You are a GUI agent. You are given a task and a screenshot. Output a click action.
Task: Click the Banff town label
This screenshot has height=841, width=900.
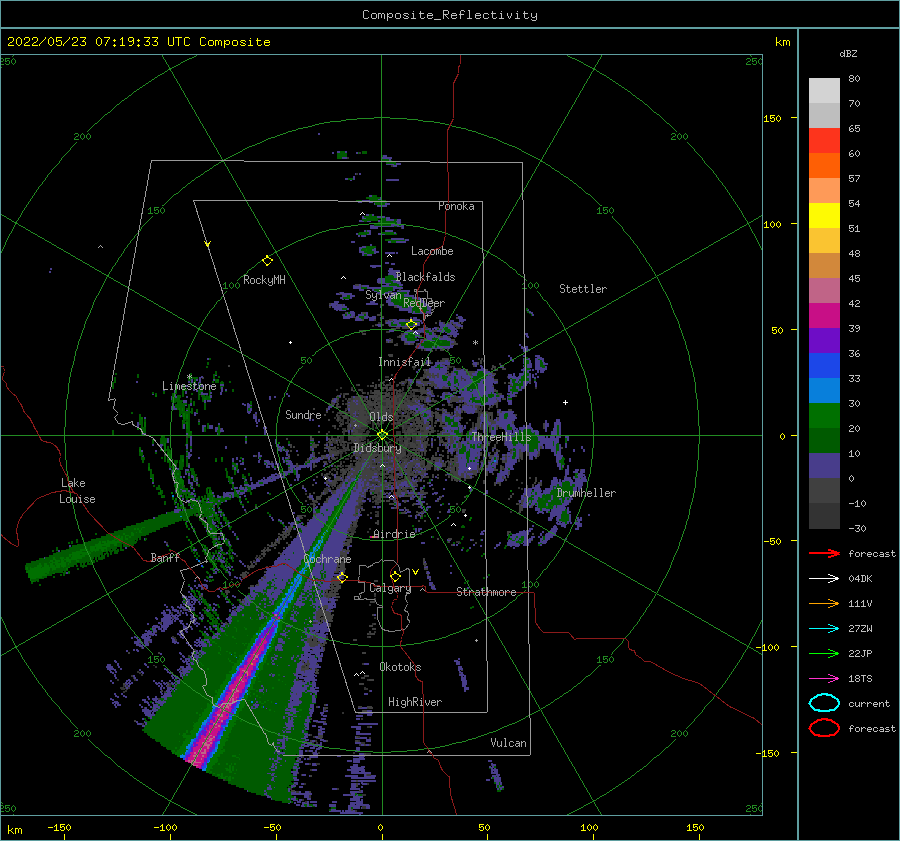(165, 558)
